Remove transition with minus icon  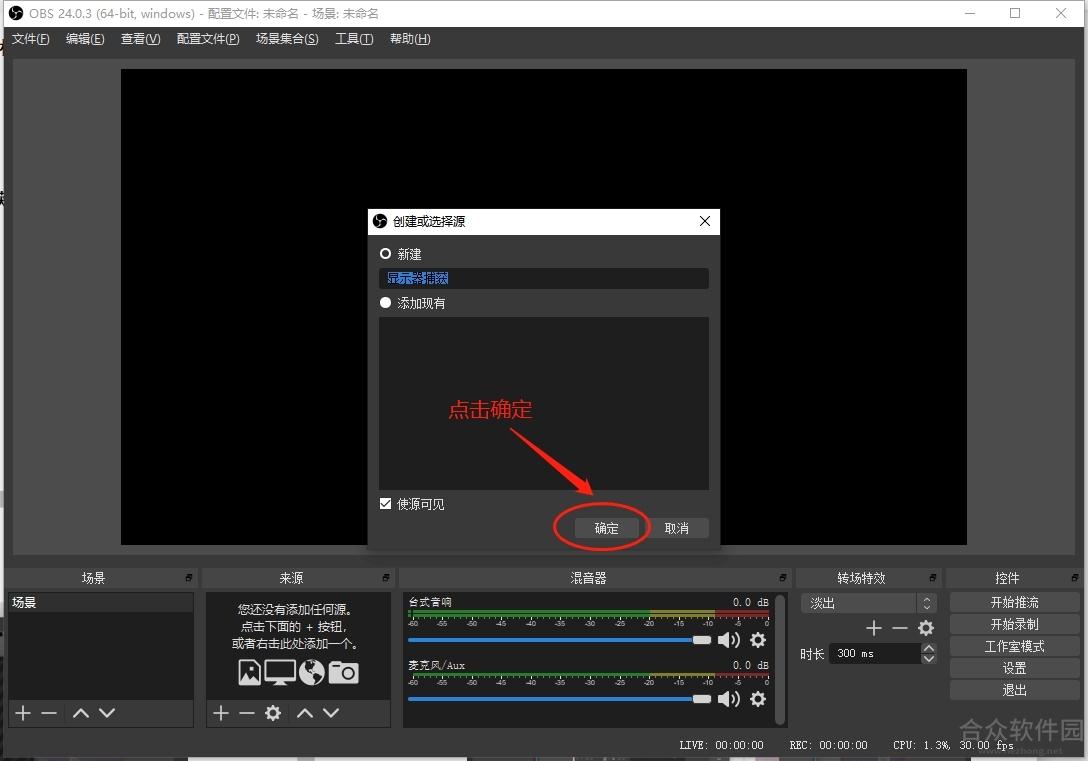coord(899,628)
